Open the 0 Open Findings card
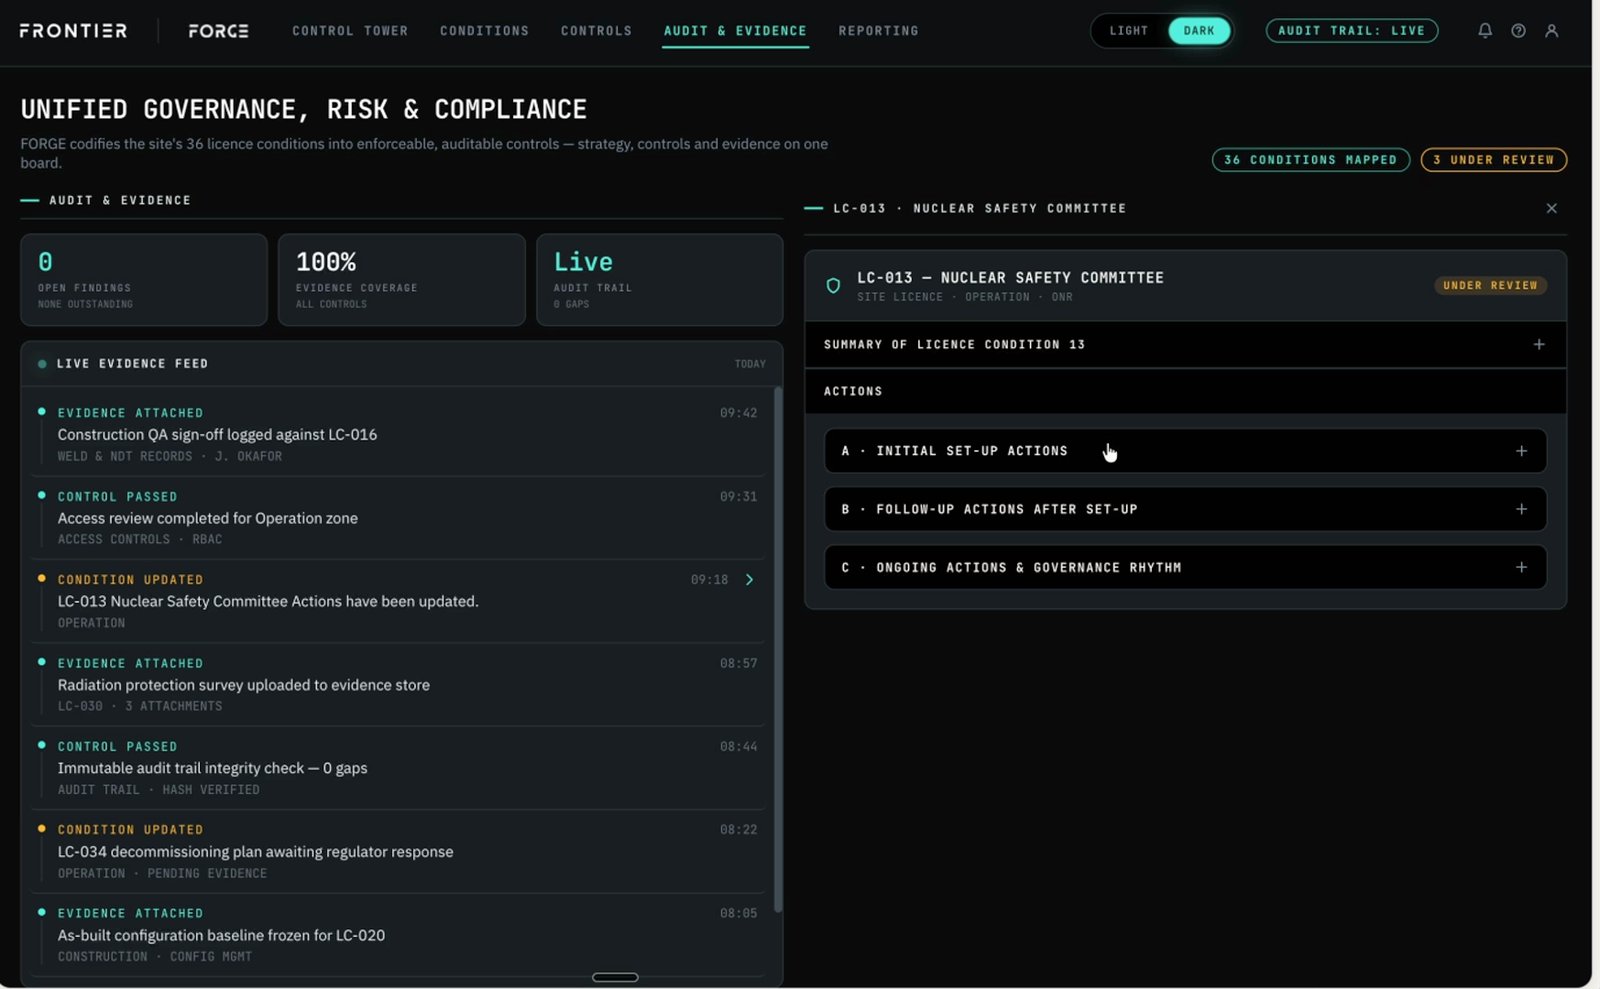The width and height of the screenshot is (1600, 989). pyautogui.click(x=144, y=280)
